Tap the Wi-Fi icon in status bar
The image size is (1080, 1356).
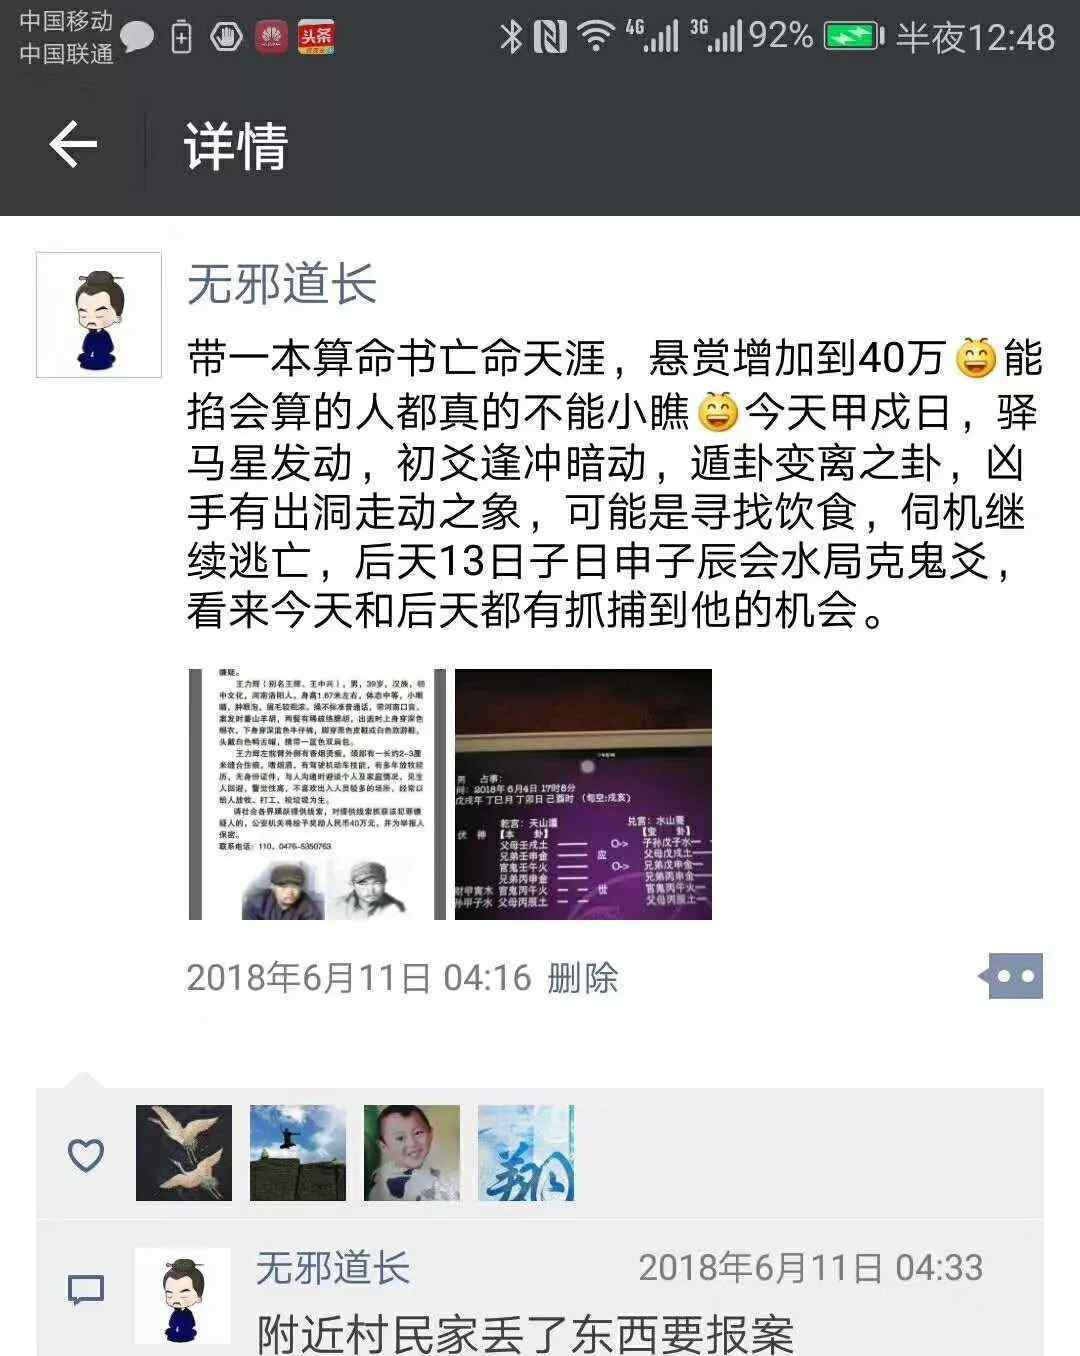(x=596, y=37)
